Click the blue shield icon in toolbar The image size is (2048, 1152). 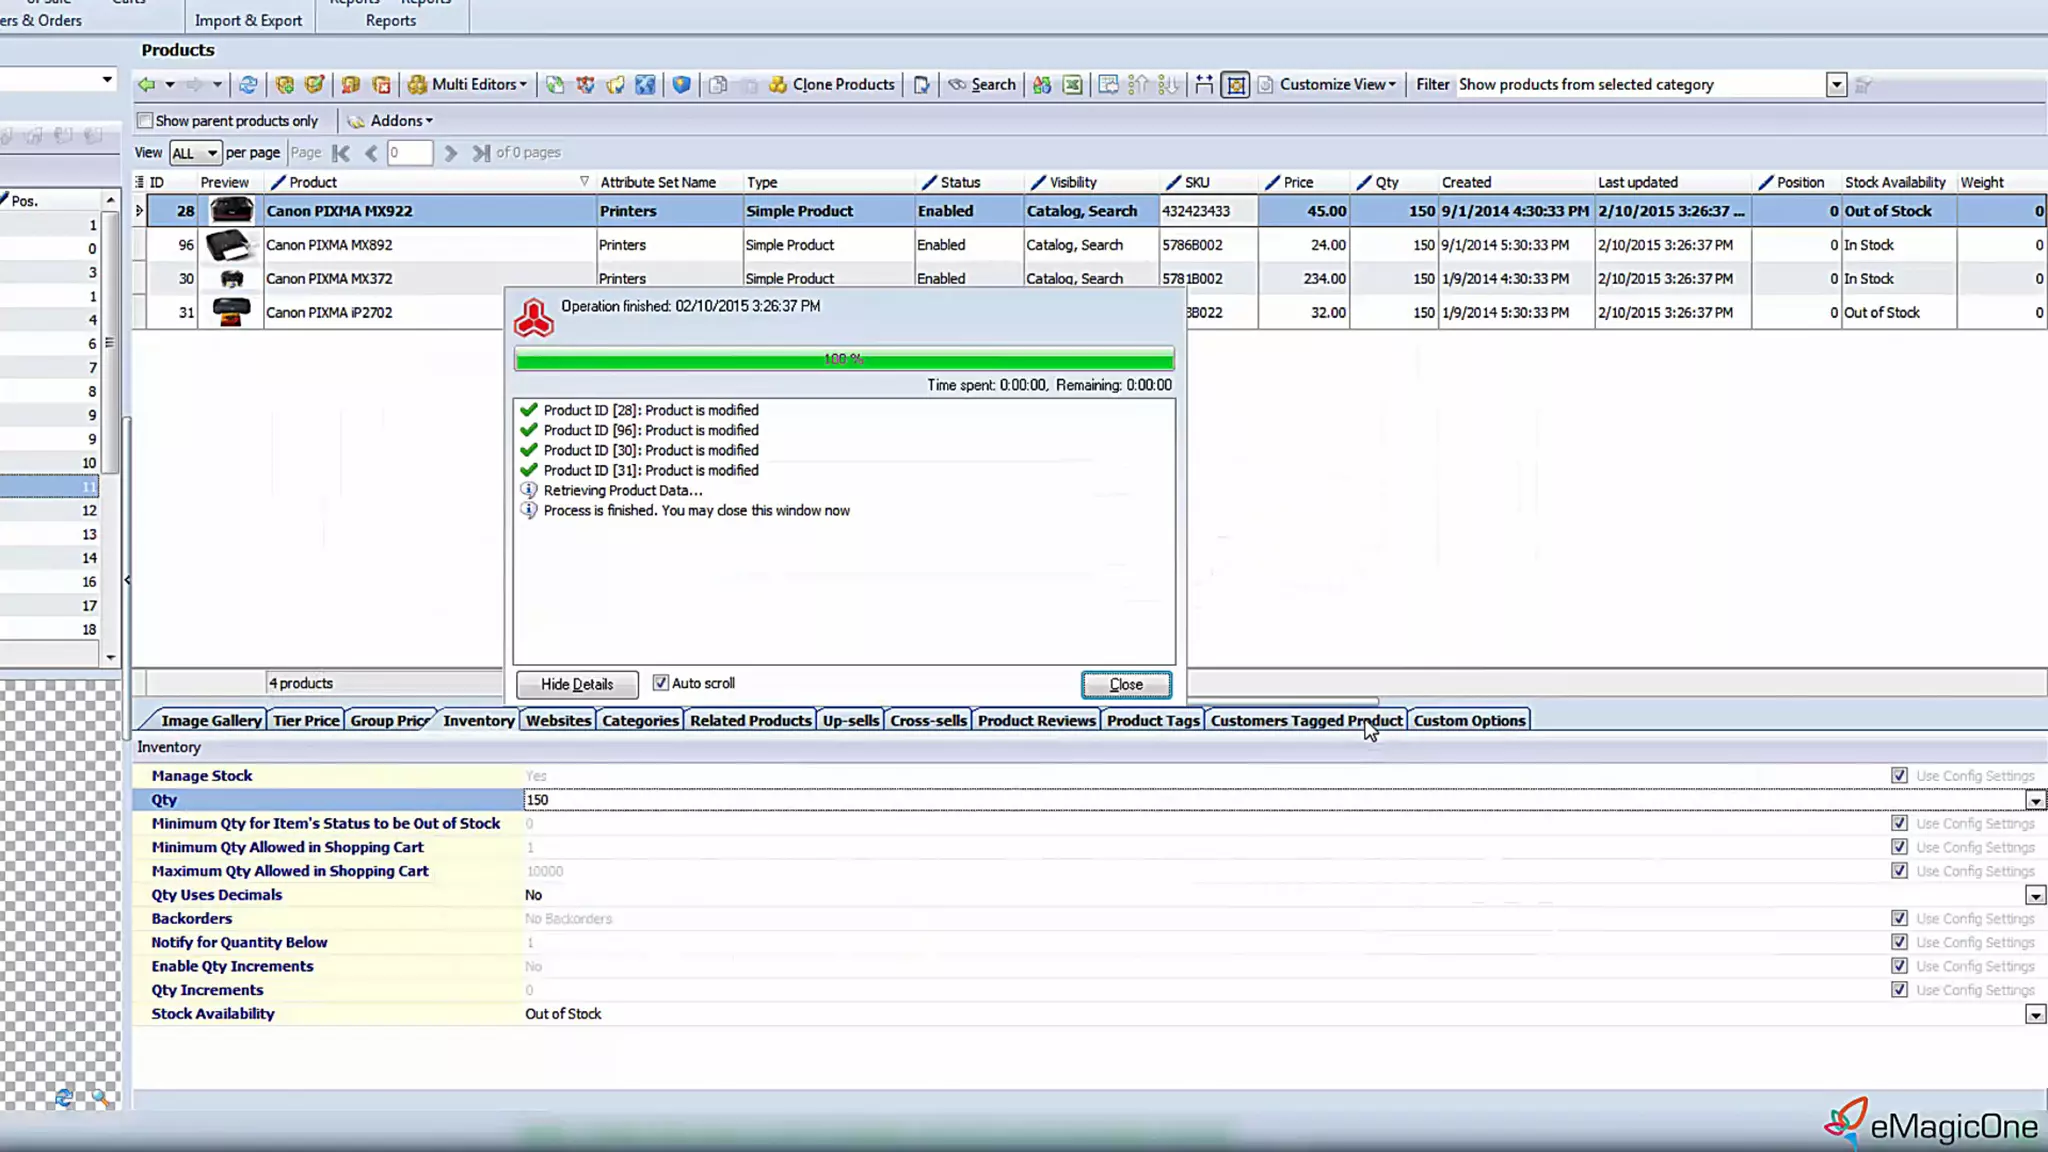tap(681, 85)
